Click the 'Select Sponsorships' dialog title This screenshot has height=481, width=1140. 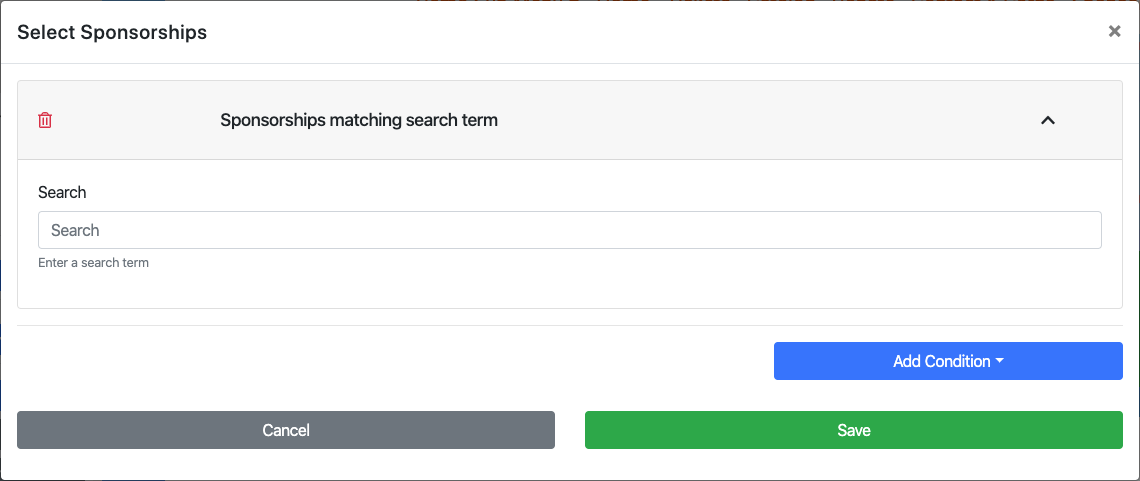(x=112, y=32)
